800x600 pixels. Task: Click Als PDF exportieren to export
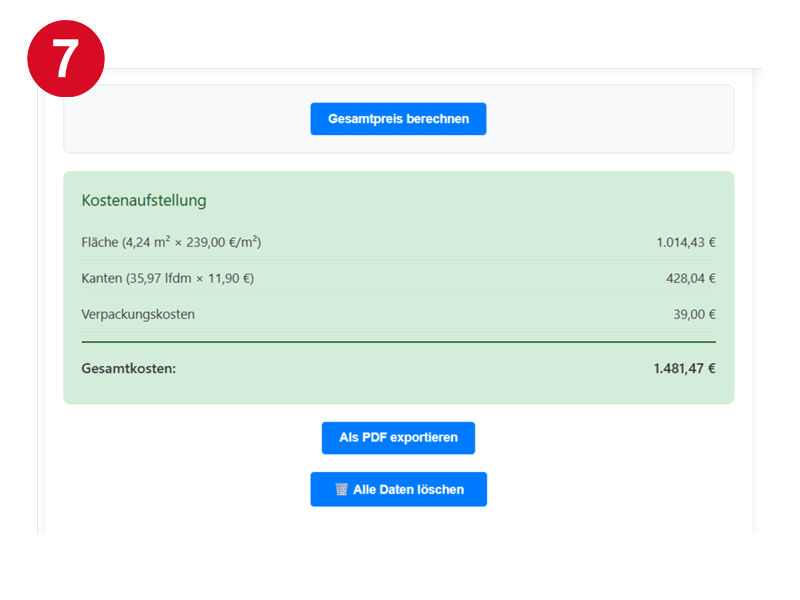click(x=398, y=437)
